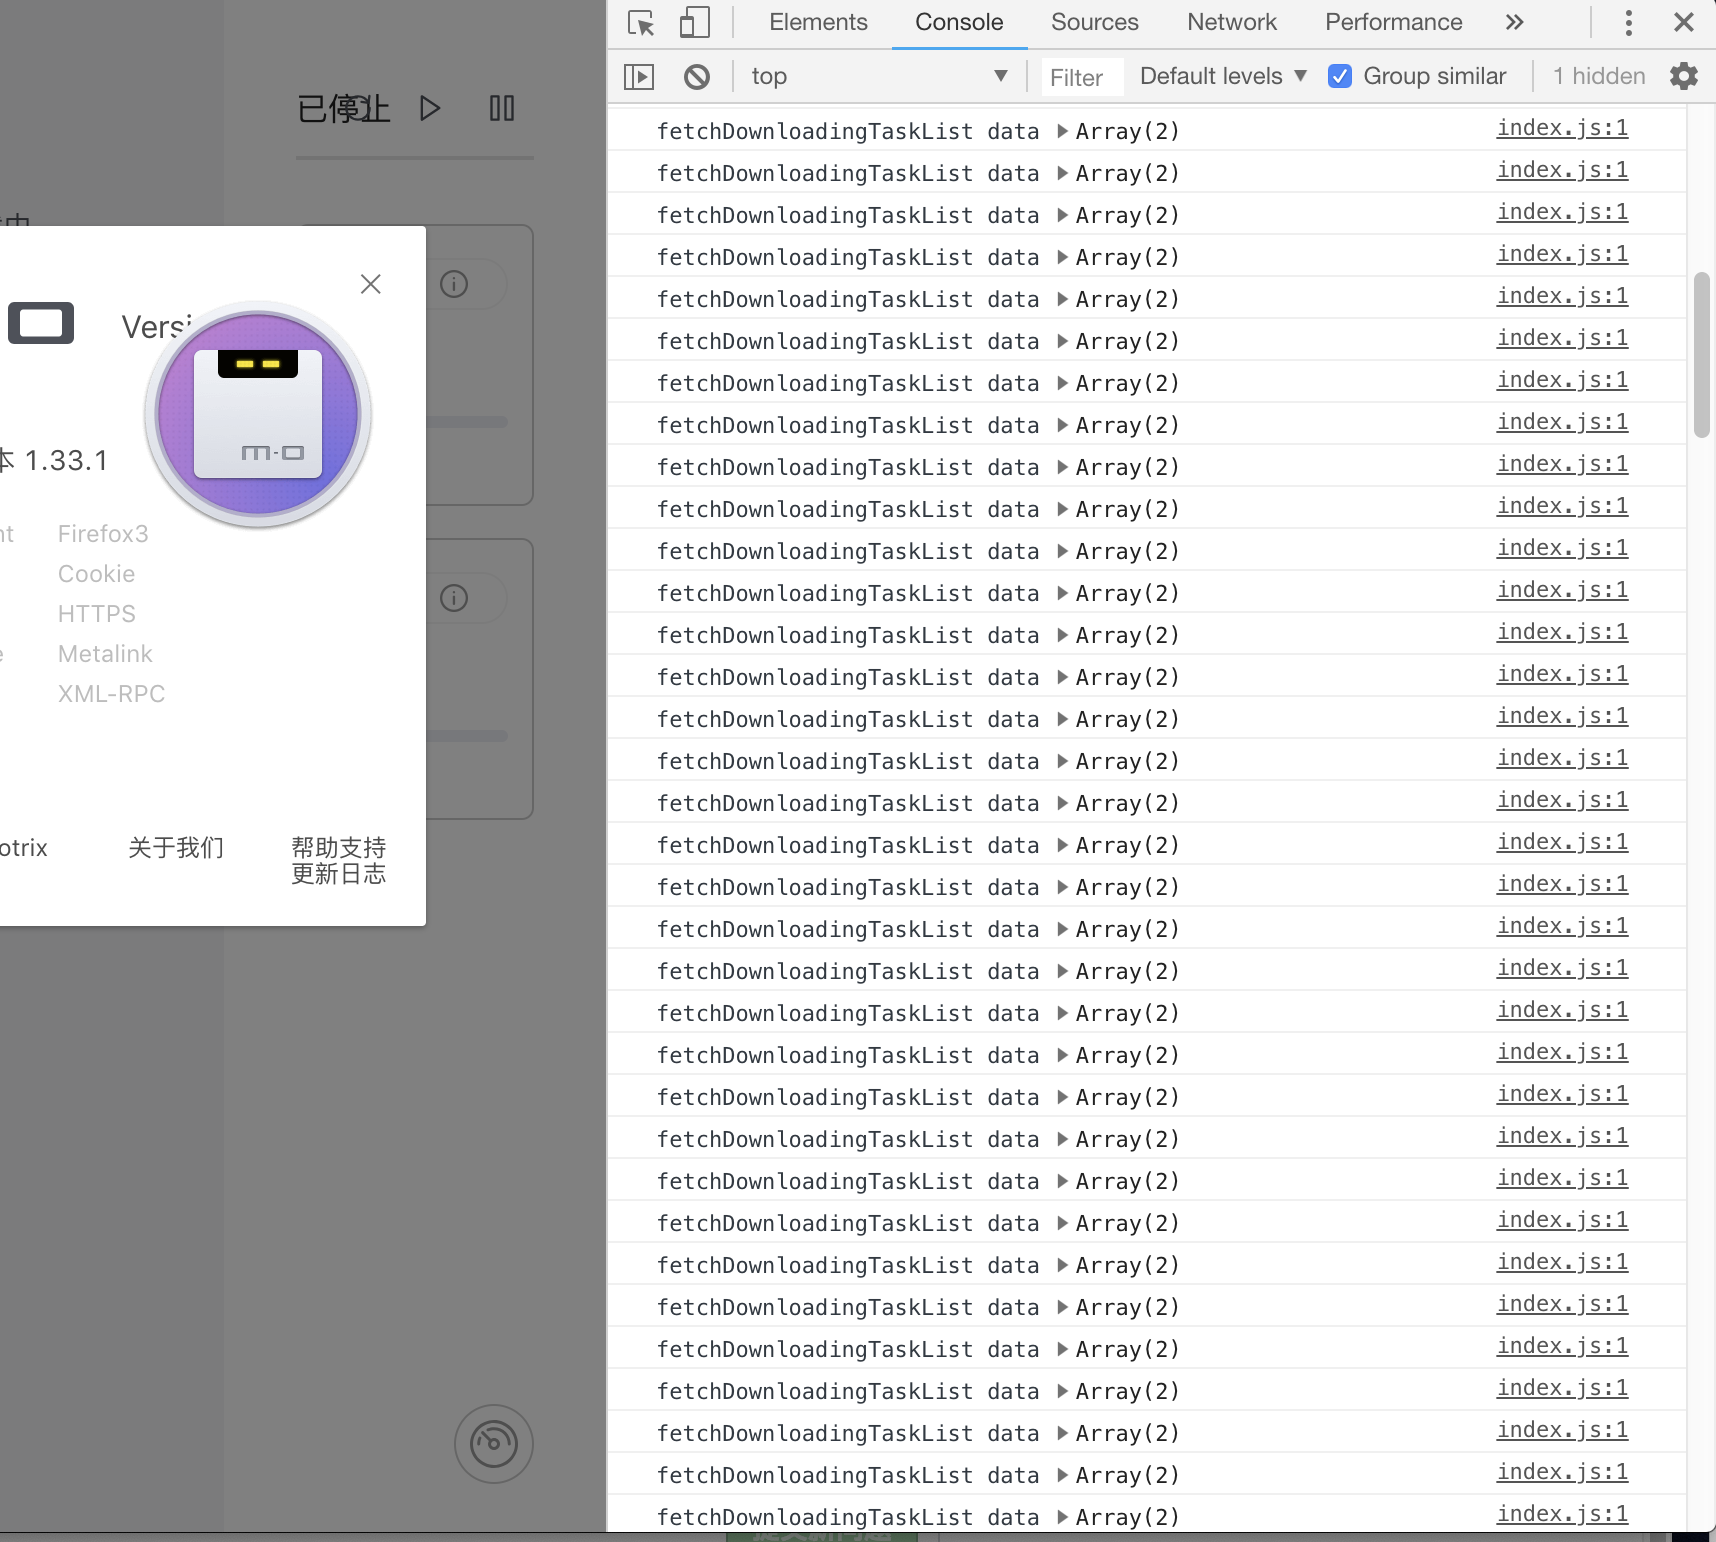Click the console vertical scrollbar thumb
The height and width of the screenshot is (1542, 1716).
[1702, 354]
